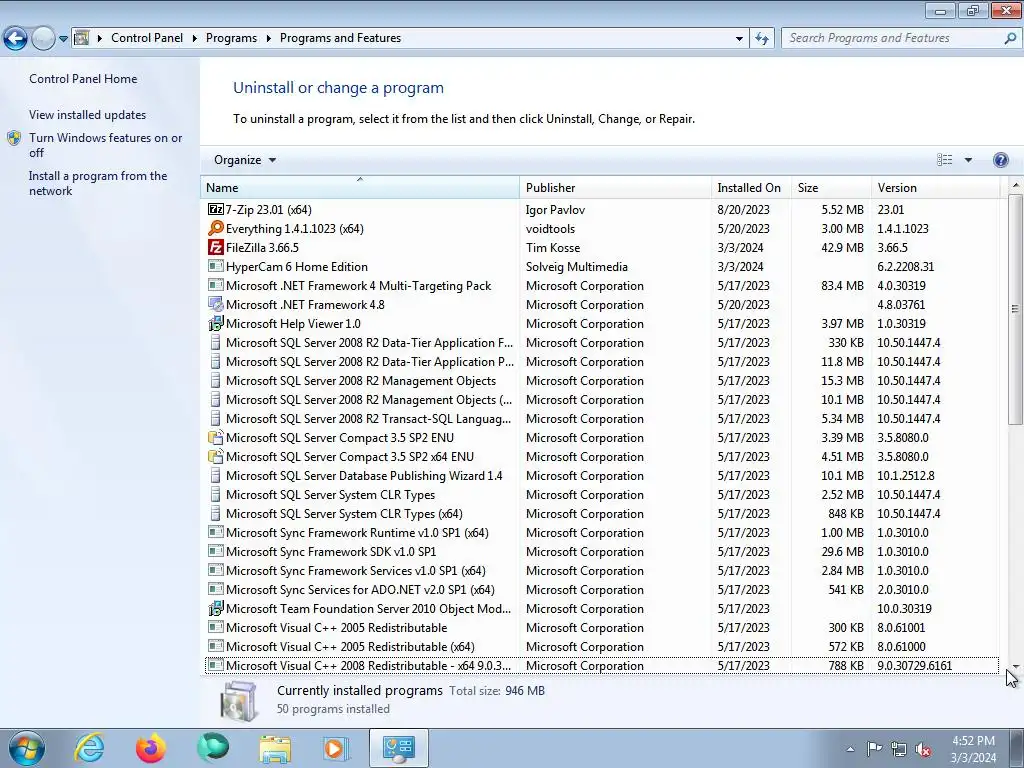
Task: Click the Sync Framework SDK v1.0 SP1 icon
Action: (216, 551)
